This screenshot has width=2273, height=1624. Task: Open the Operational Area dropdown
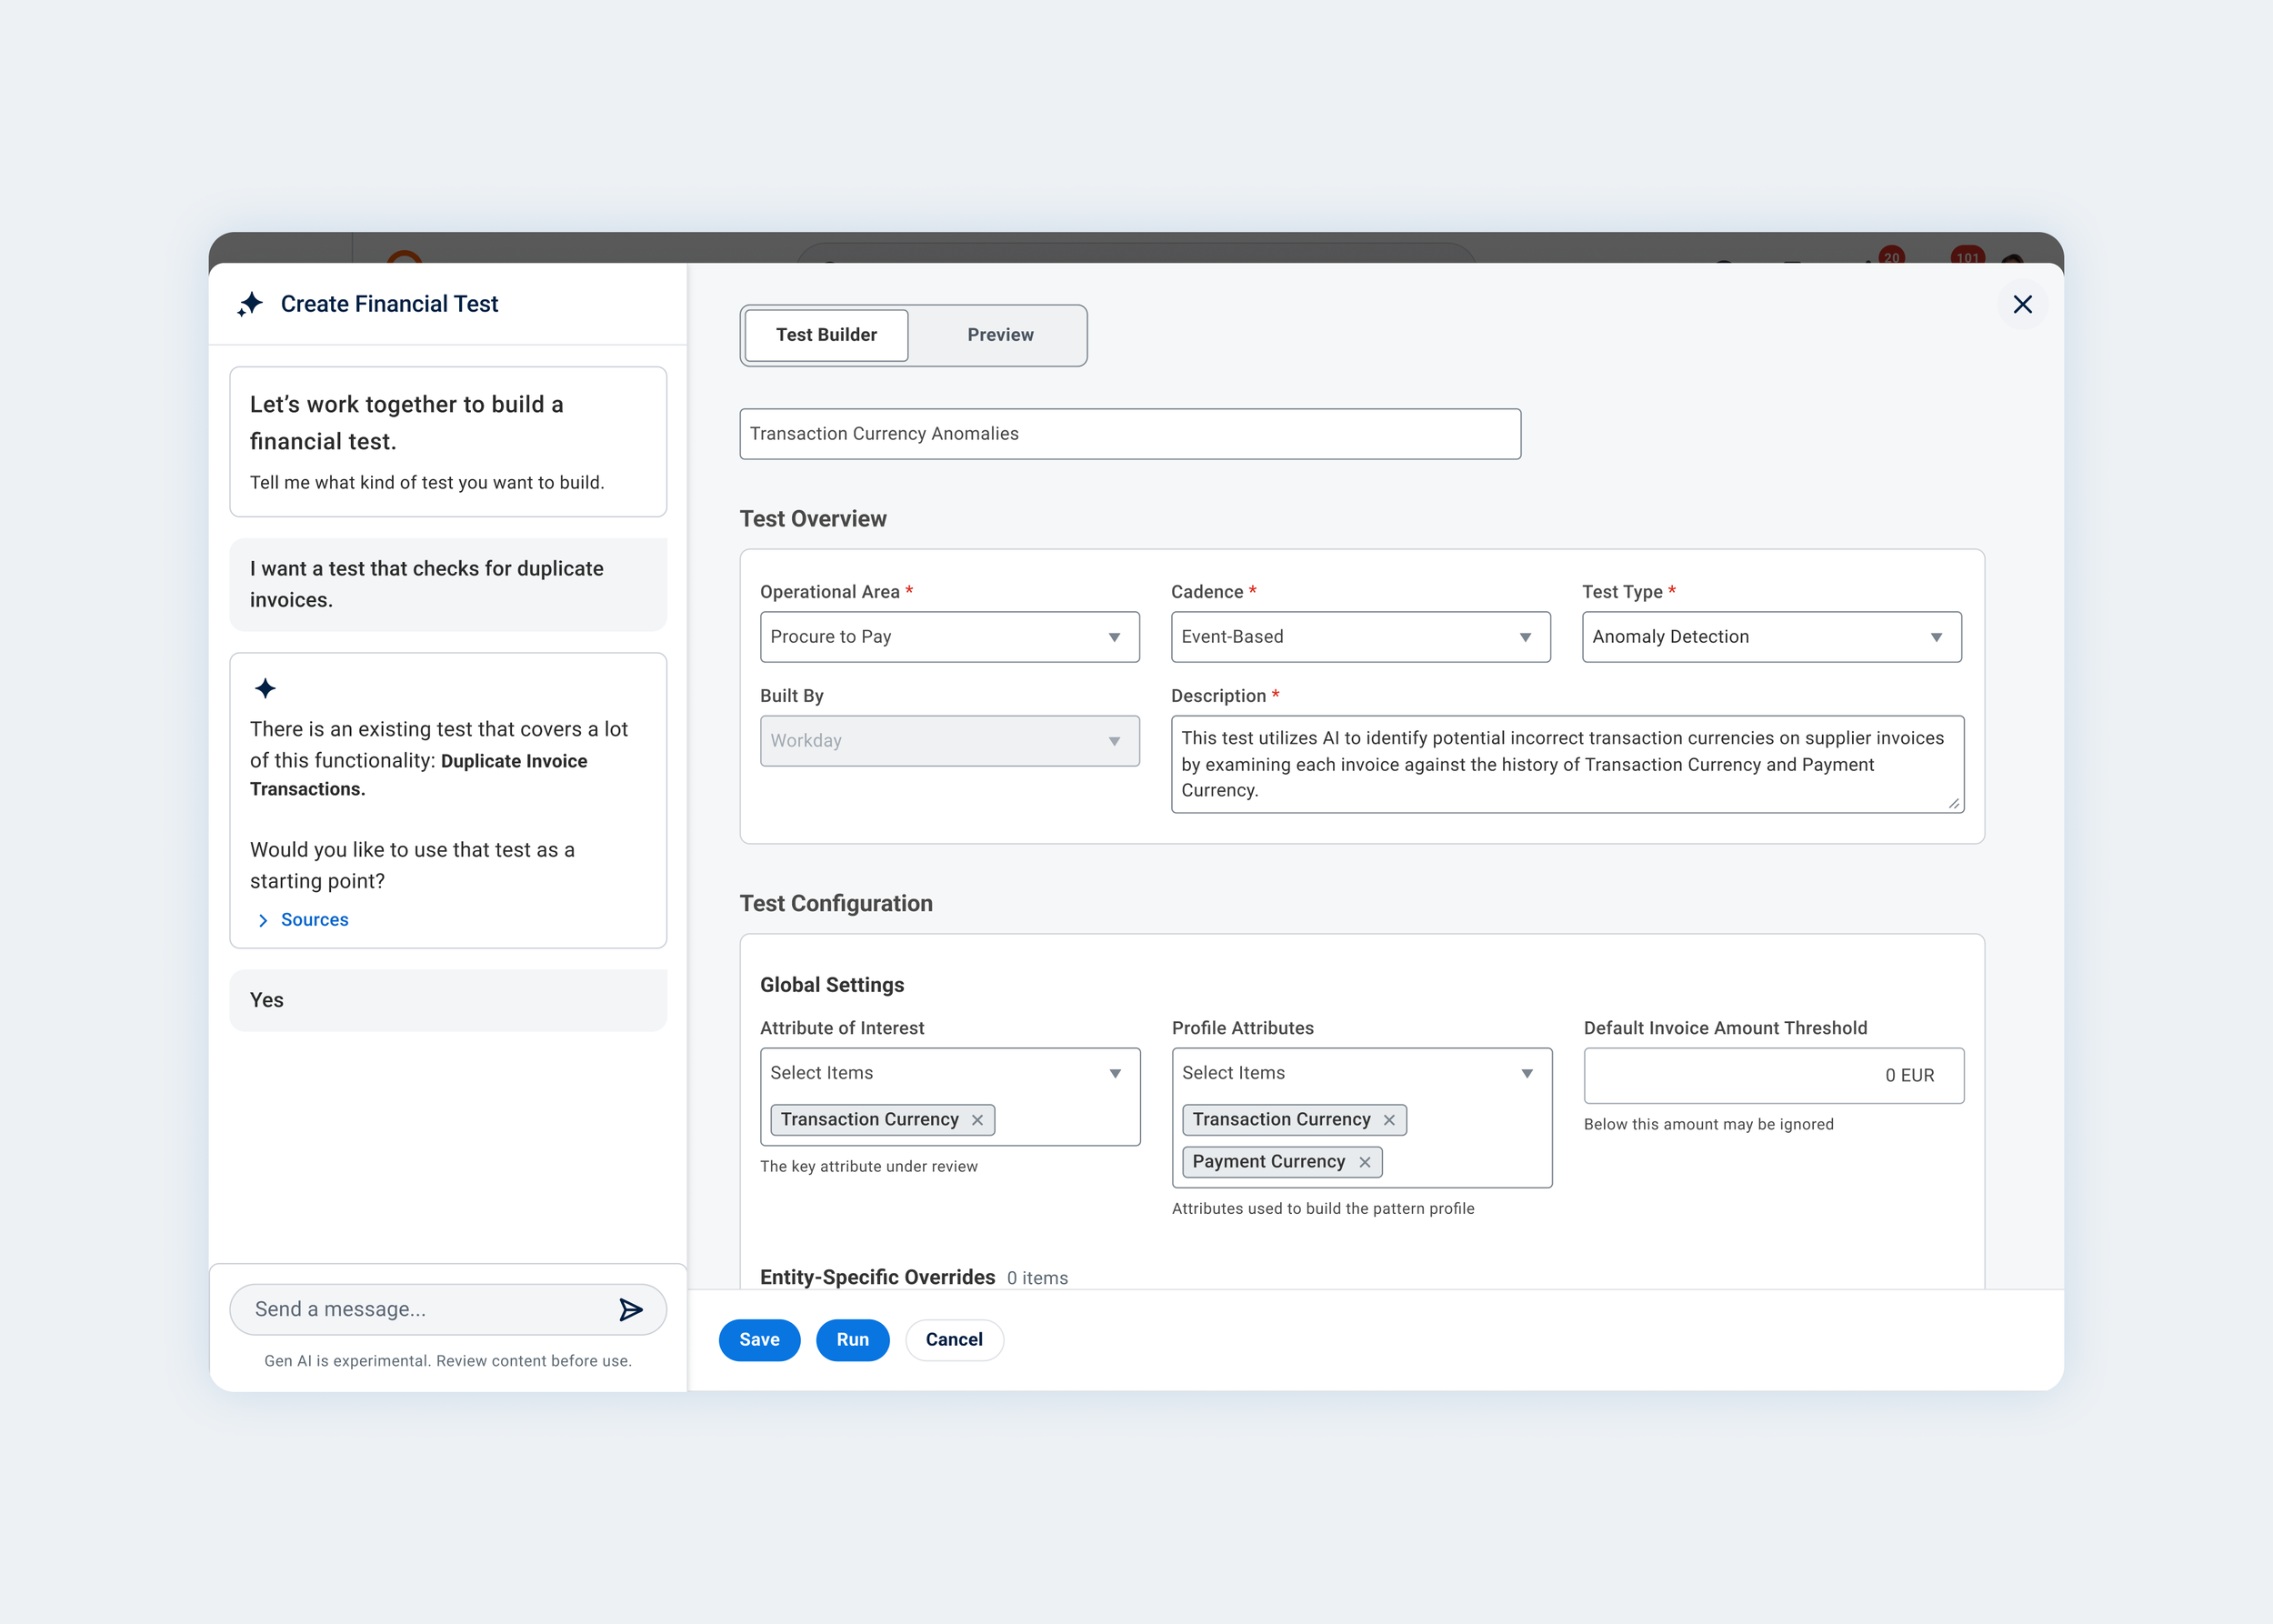949,637
